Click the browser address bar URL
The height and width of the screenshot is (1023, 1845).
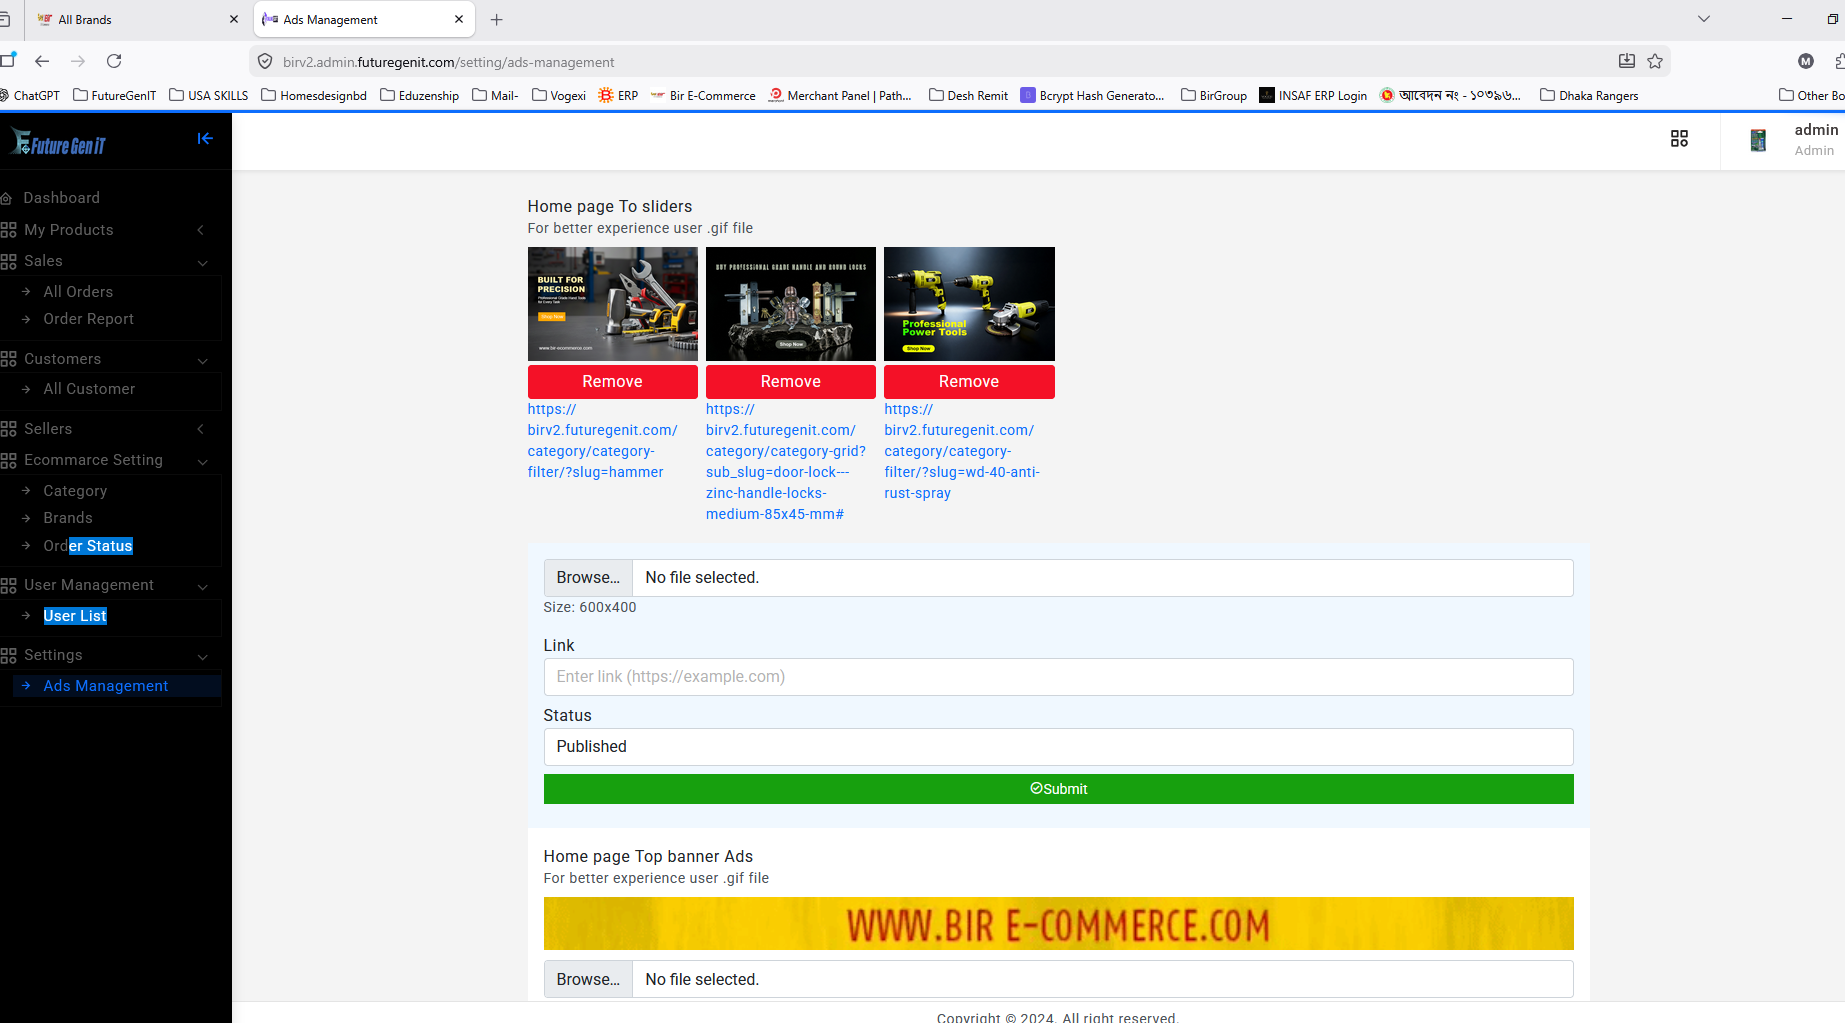(x=448, y=62)
